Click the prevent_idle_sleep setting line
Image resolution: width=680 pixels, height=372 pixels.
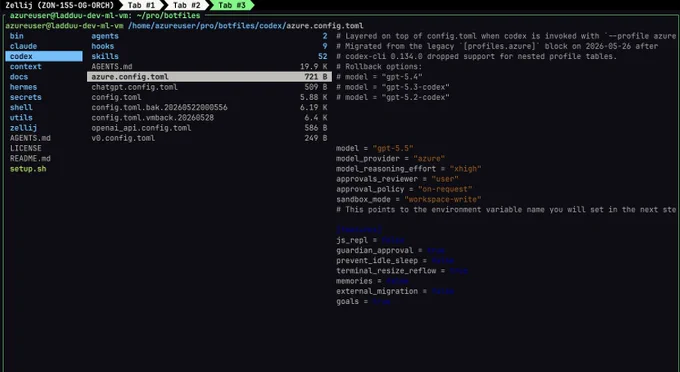395,261
